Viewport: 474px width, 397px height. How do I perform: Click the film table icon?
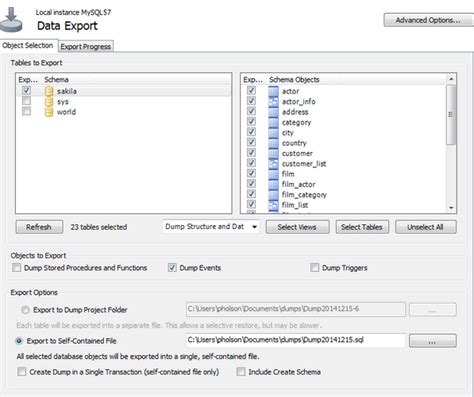coord(273,174)
